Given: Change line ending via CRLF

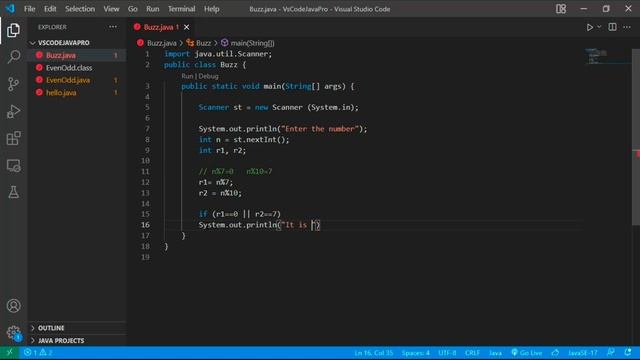Looking at the screenshot, I should [x=472, y=353].
